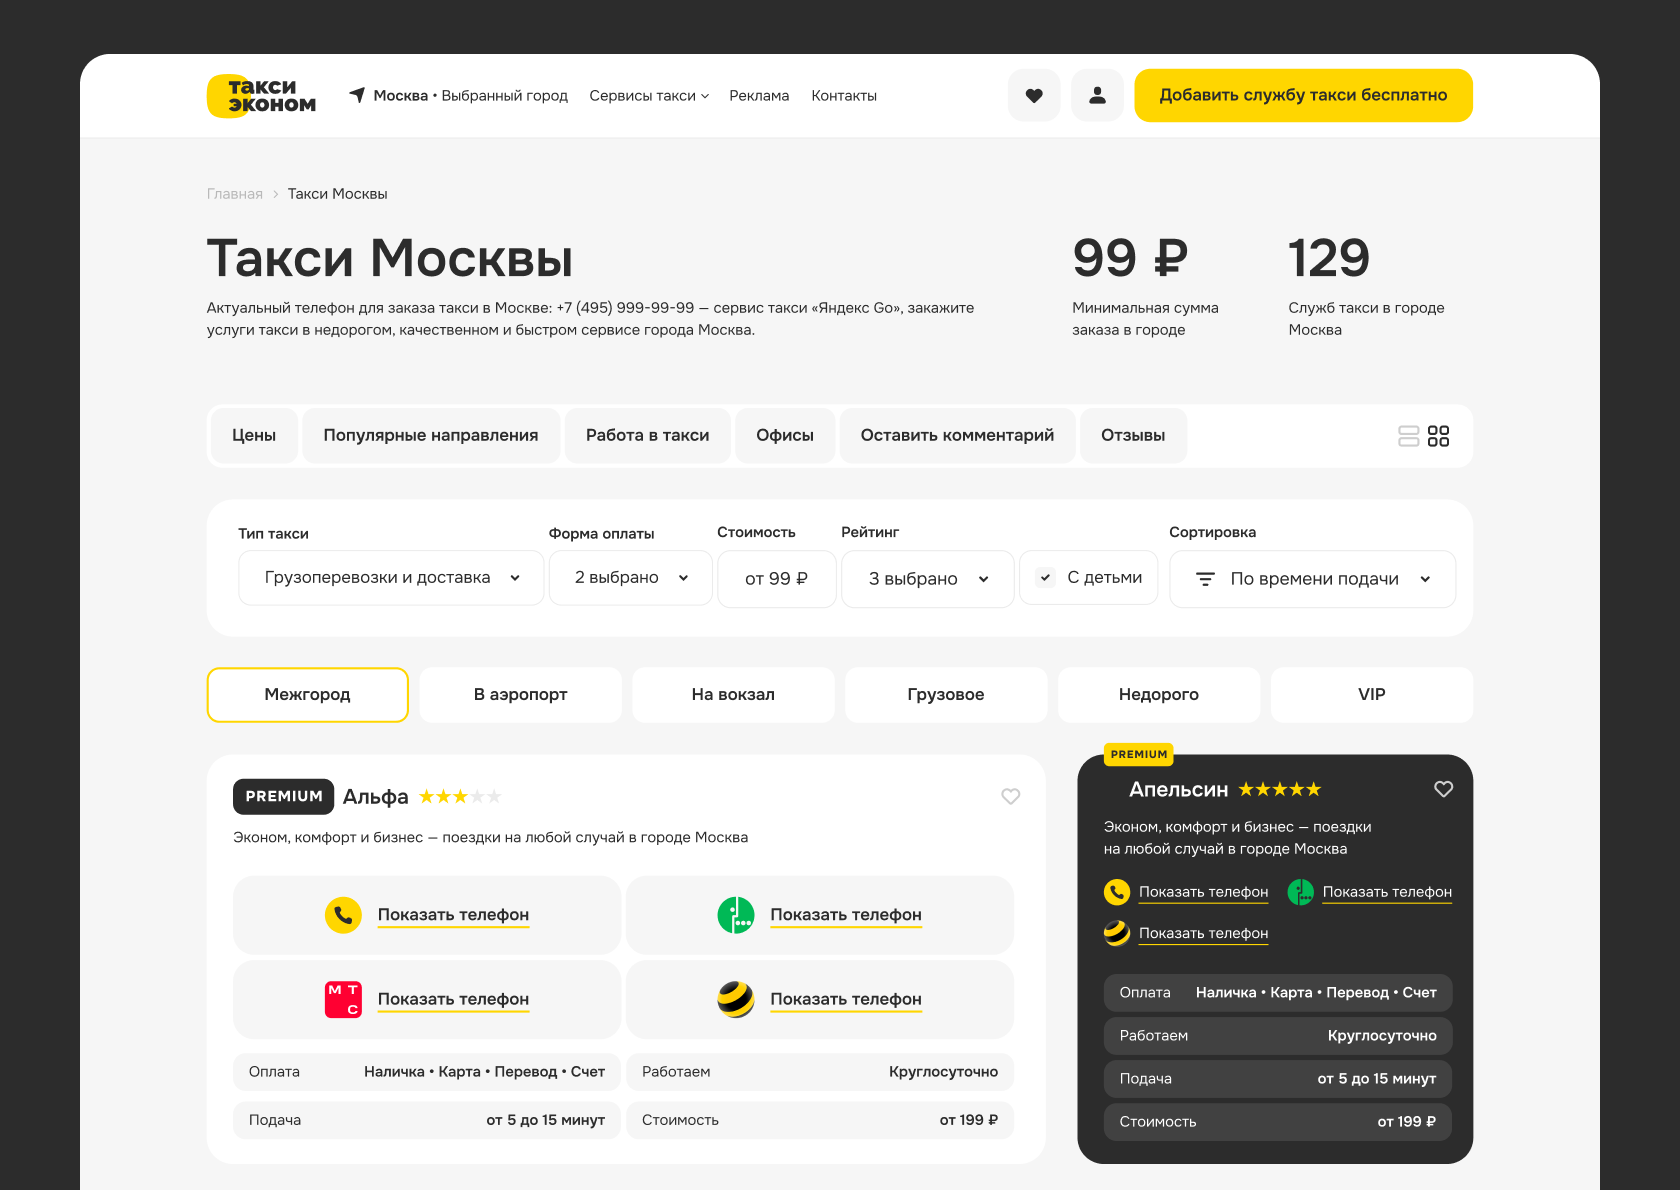Click the PREMIUM badge on Альфа card
The height and width of the screenshot is (1190, 1680).
[284, 796]
